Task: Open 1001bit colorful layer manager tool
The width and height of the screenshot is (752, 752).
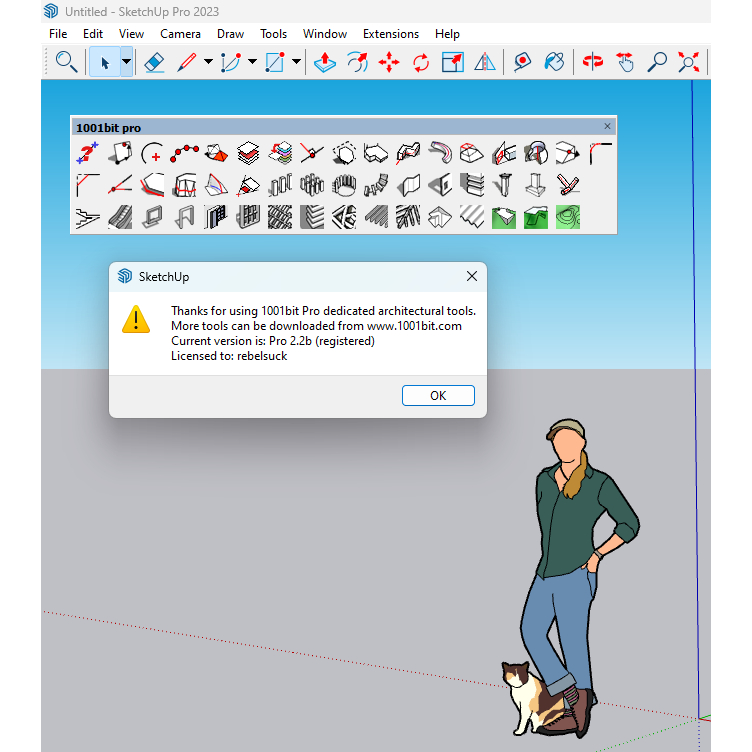Action: pyautogui.click(x=280, y=153)
